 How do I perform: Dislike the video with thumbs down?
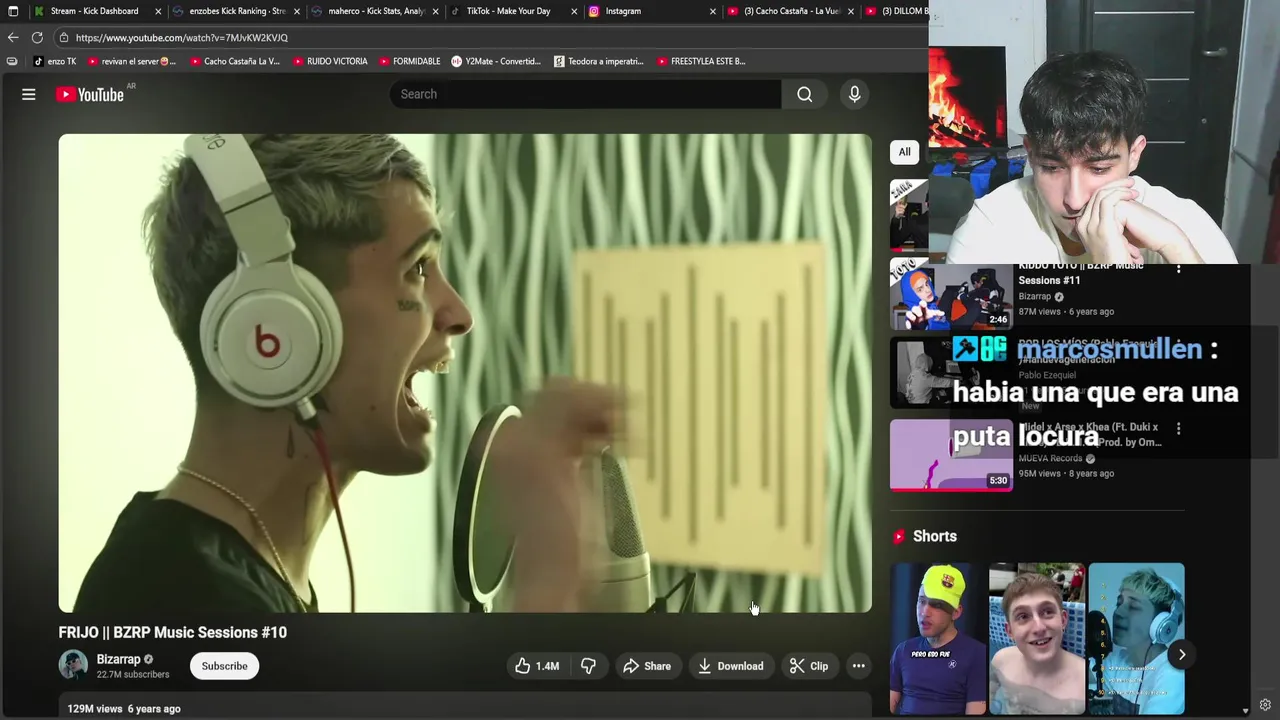coord(588,666)
